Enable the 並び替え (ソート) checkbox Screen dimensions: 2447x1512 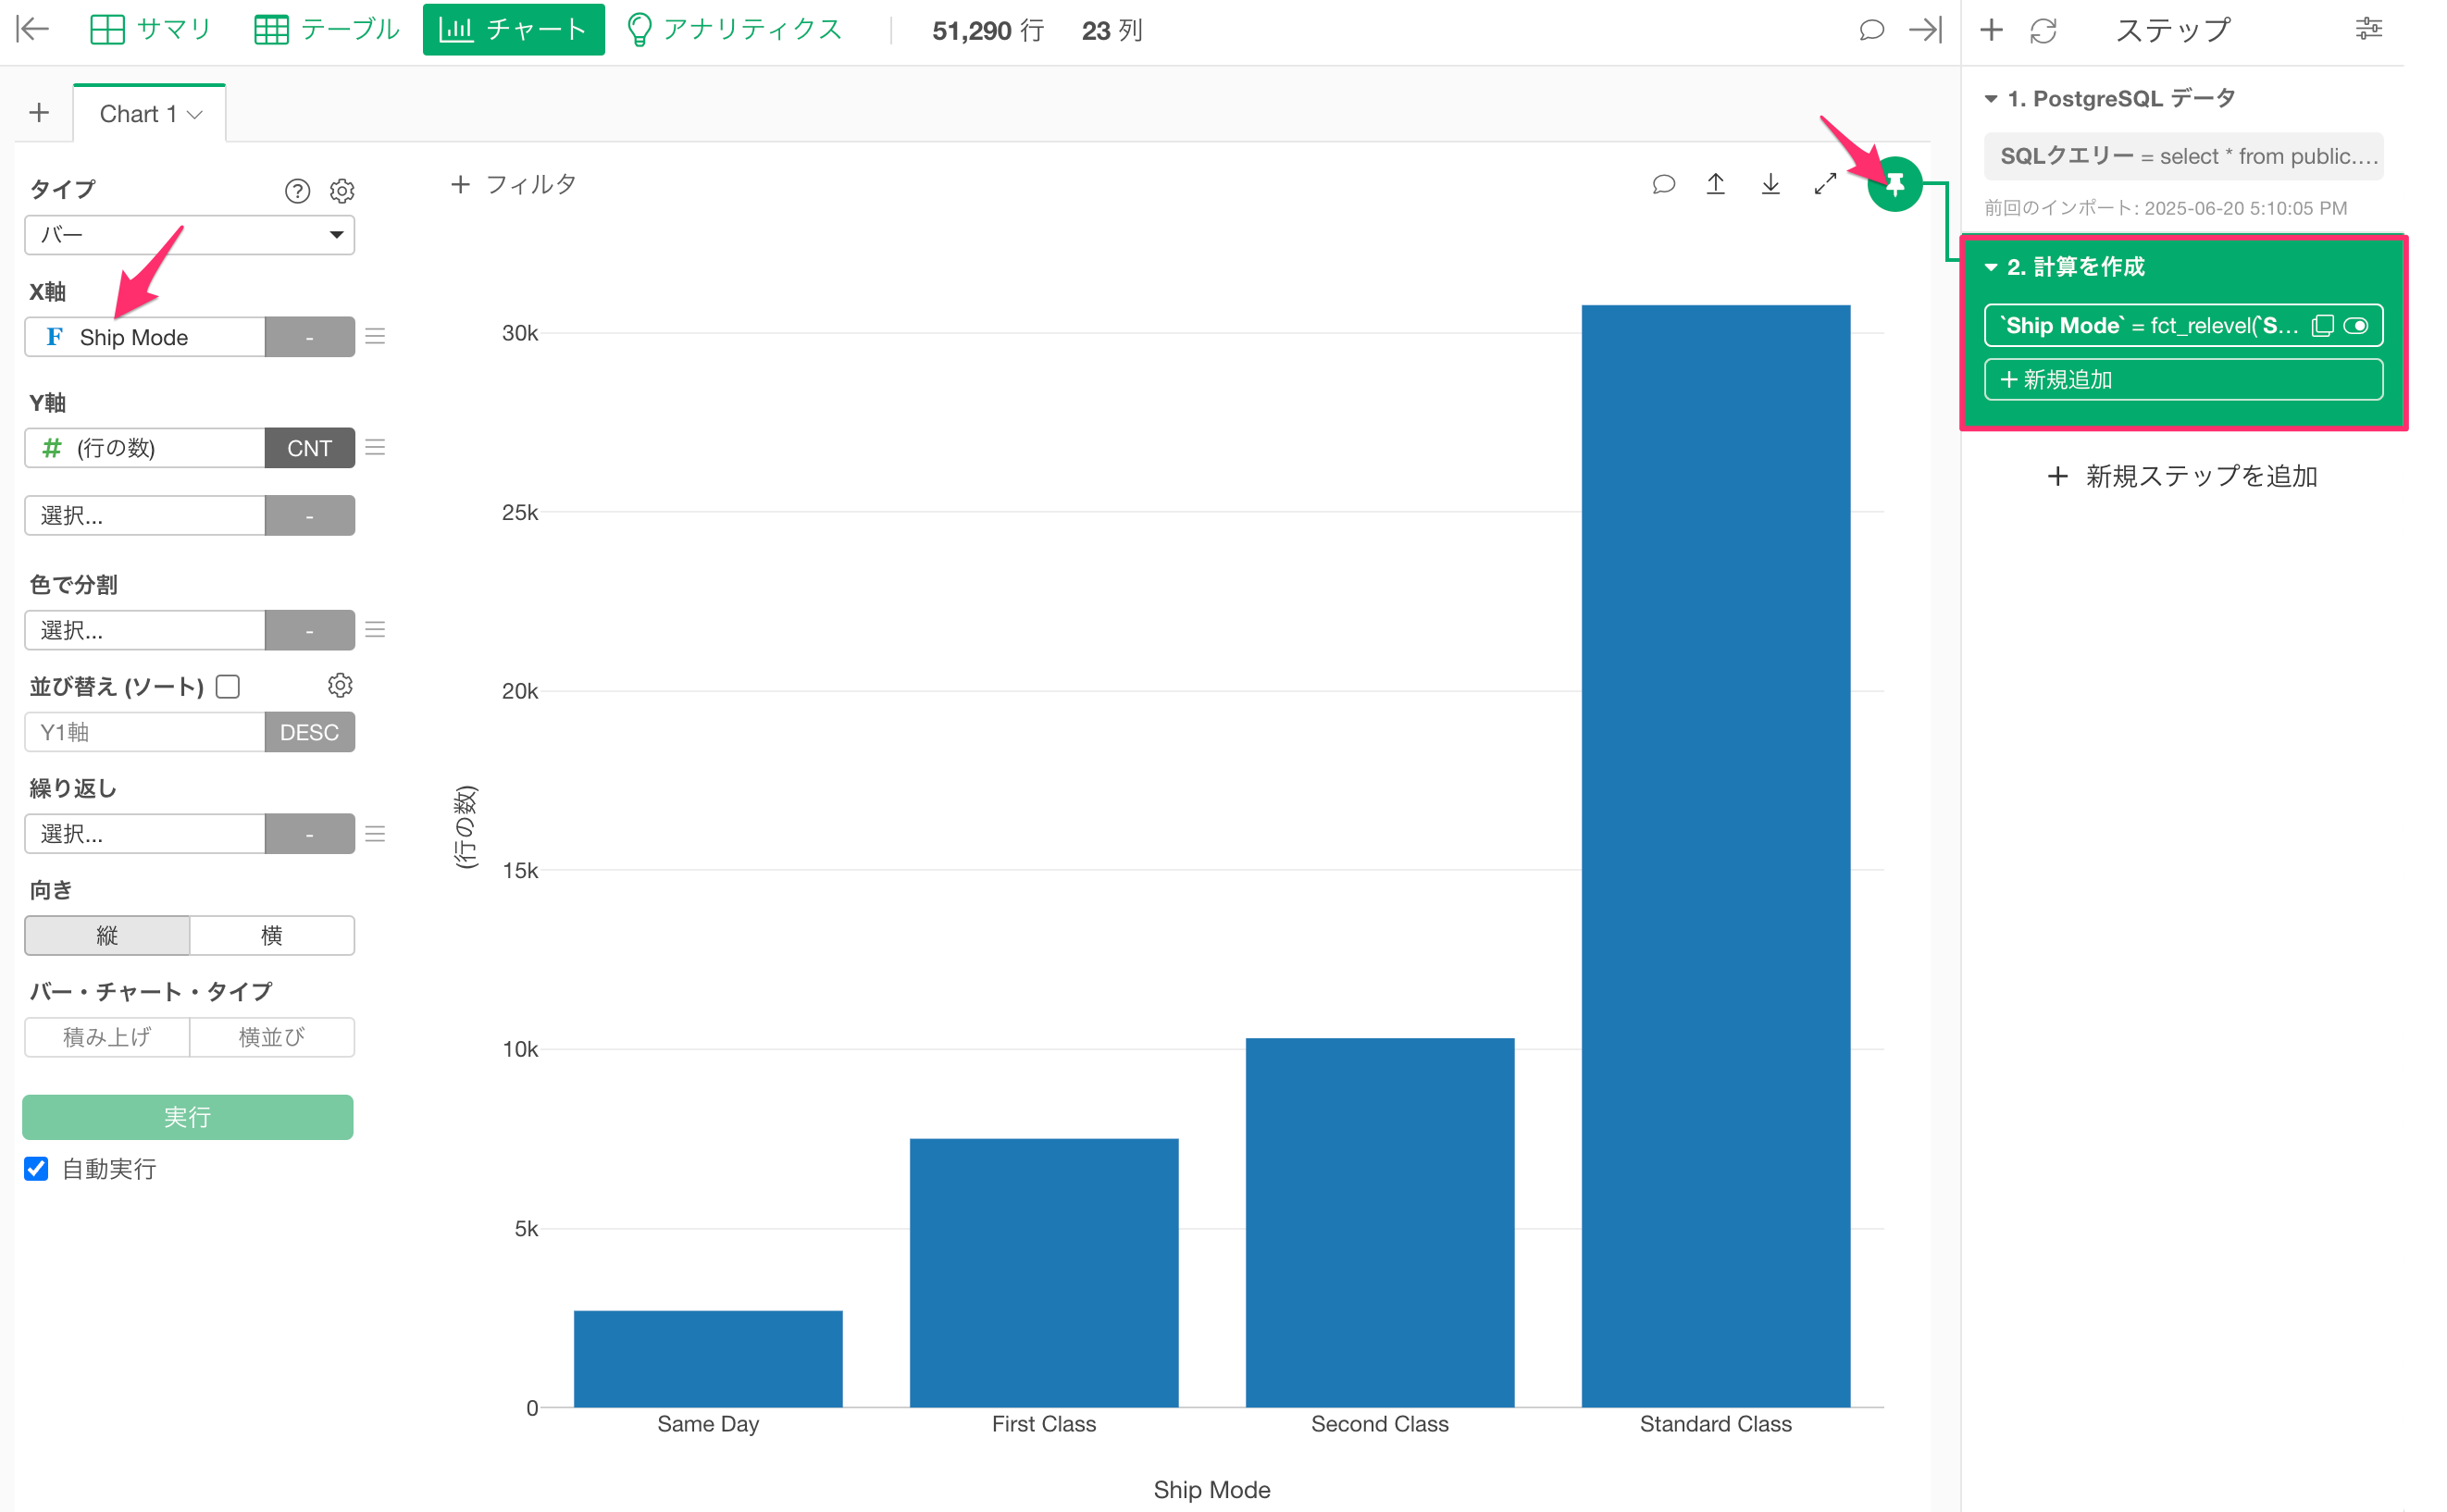228,686
